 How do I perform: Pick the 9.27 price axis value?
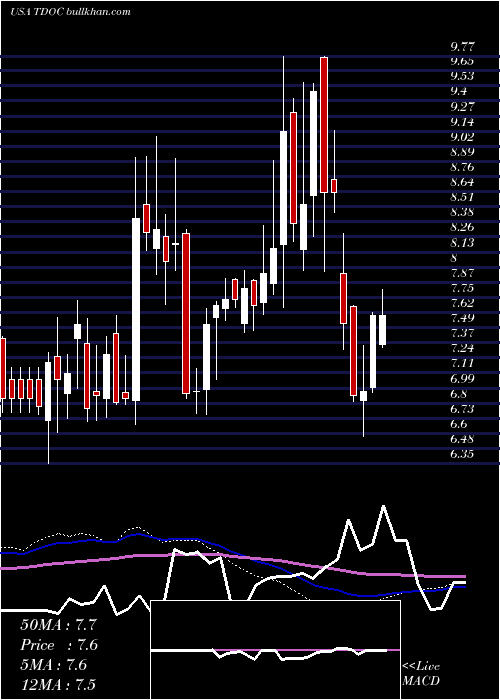pyautogui.click(x=463, y=107)
